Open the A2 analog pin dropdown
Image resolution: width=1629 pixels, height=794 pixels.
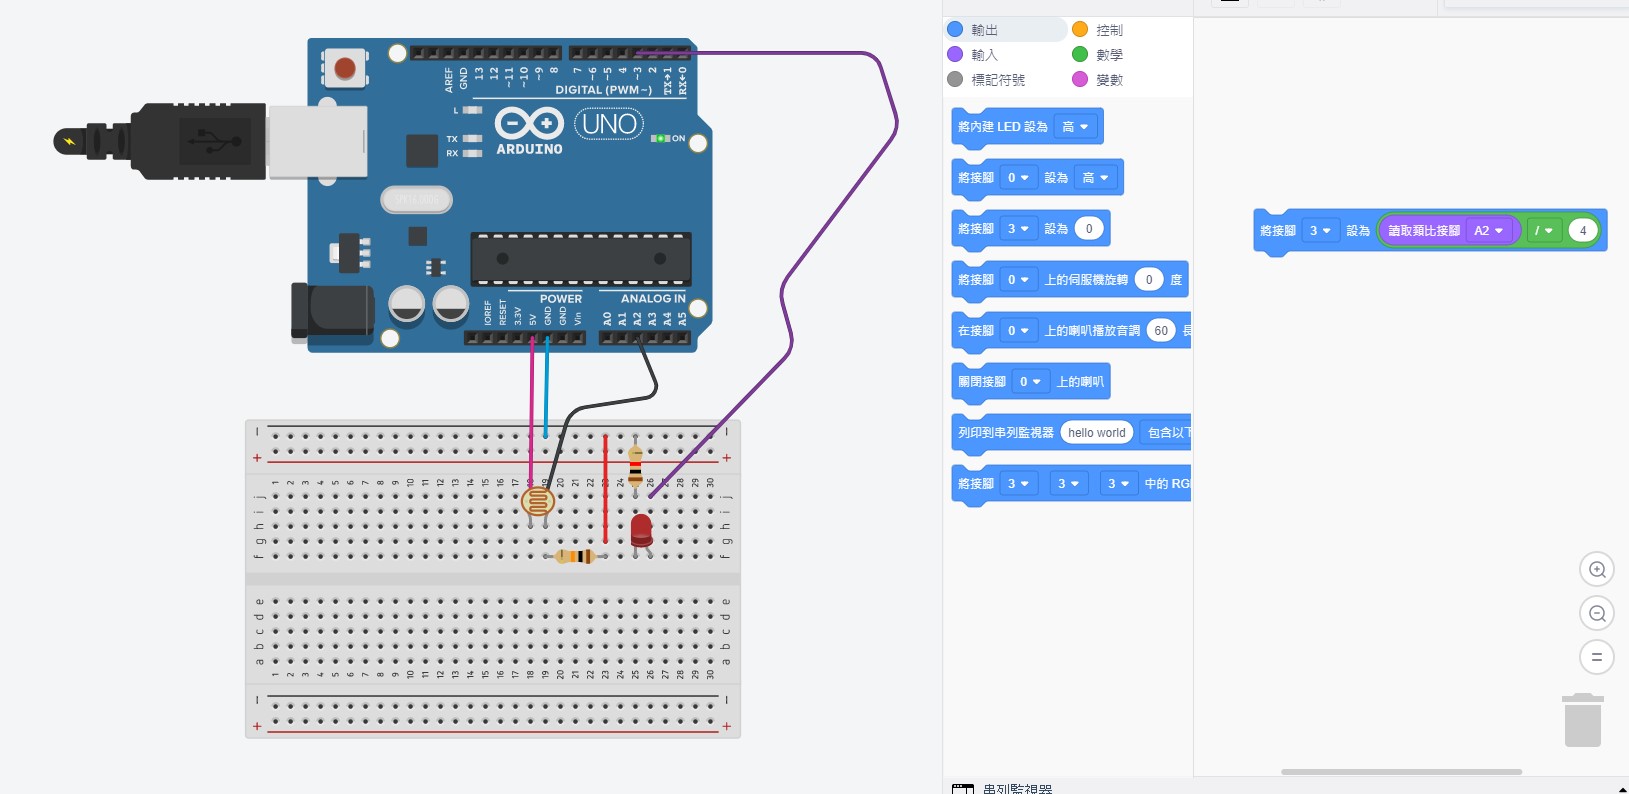1489,231
